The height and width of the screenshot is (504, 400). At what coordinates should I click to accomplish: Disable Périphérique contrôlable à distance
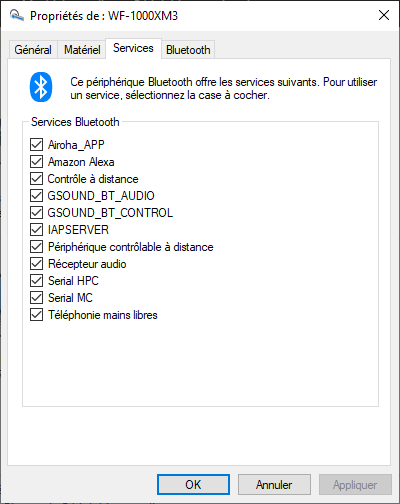point(36,247)
